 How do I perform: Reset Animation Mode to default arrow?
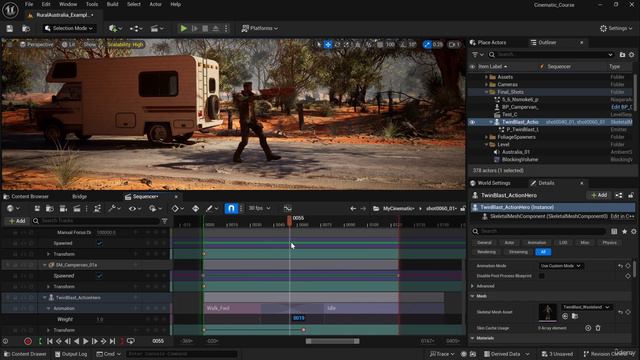[x=620, y=266]
